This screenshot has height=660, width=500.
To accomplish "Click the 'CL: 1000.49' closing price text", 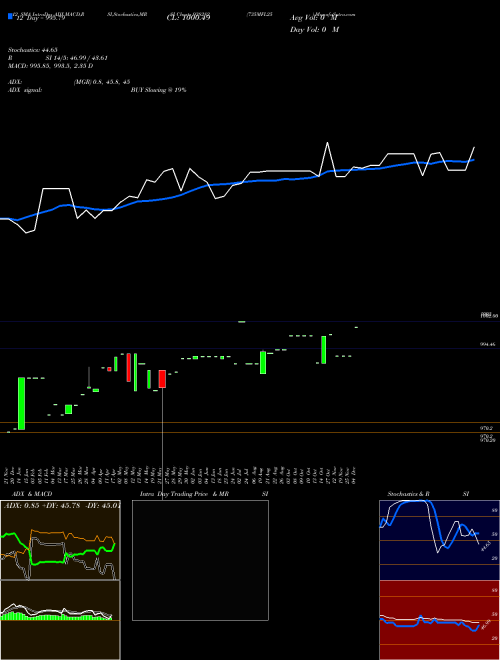I will [x=188, y=17].
